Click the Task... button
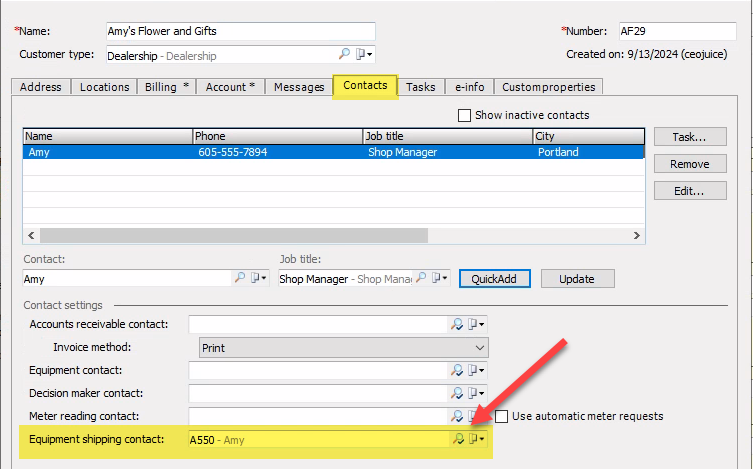Image resolution: width=753 pixels, height=469 pixels. coord(690,137)
